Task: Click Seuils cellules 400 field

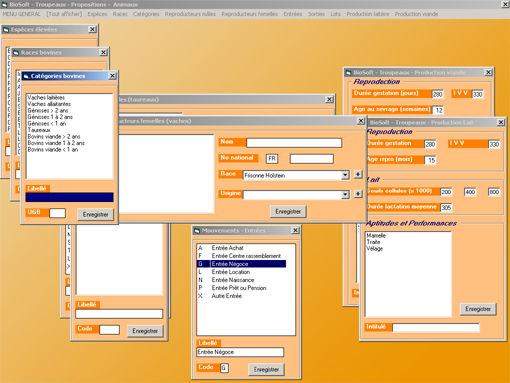Action: pyautogui.click(x=470, y=192)
